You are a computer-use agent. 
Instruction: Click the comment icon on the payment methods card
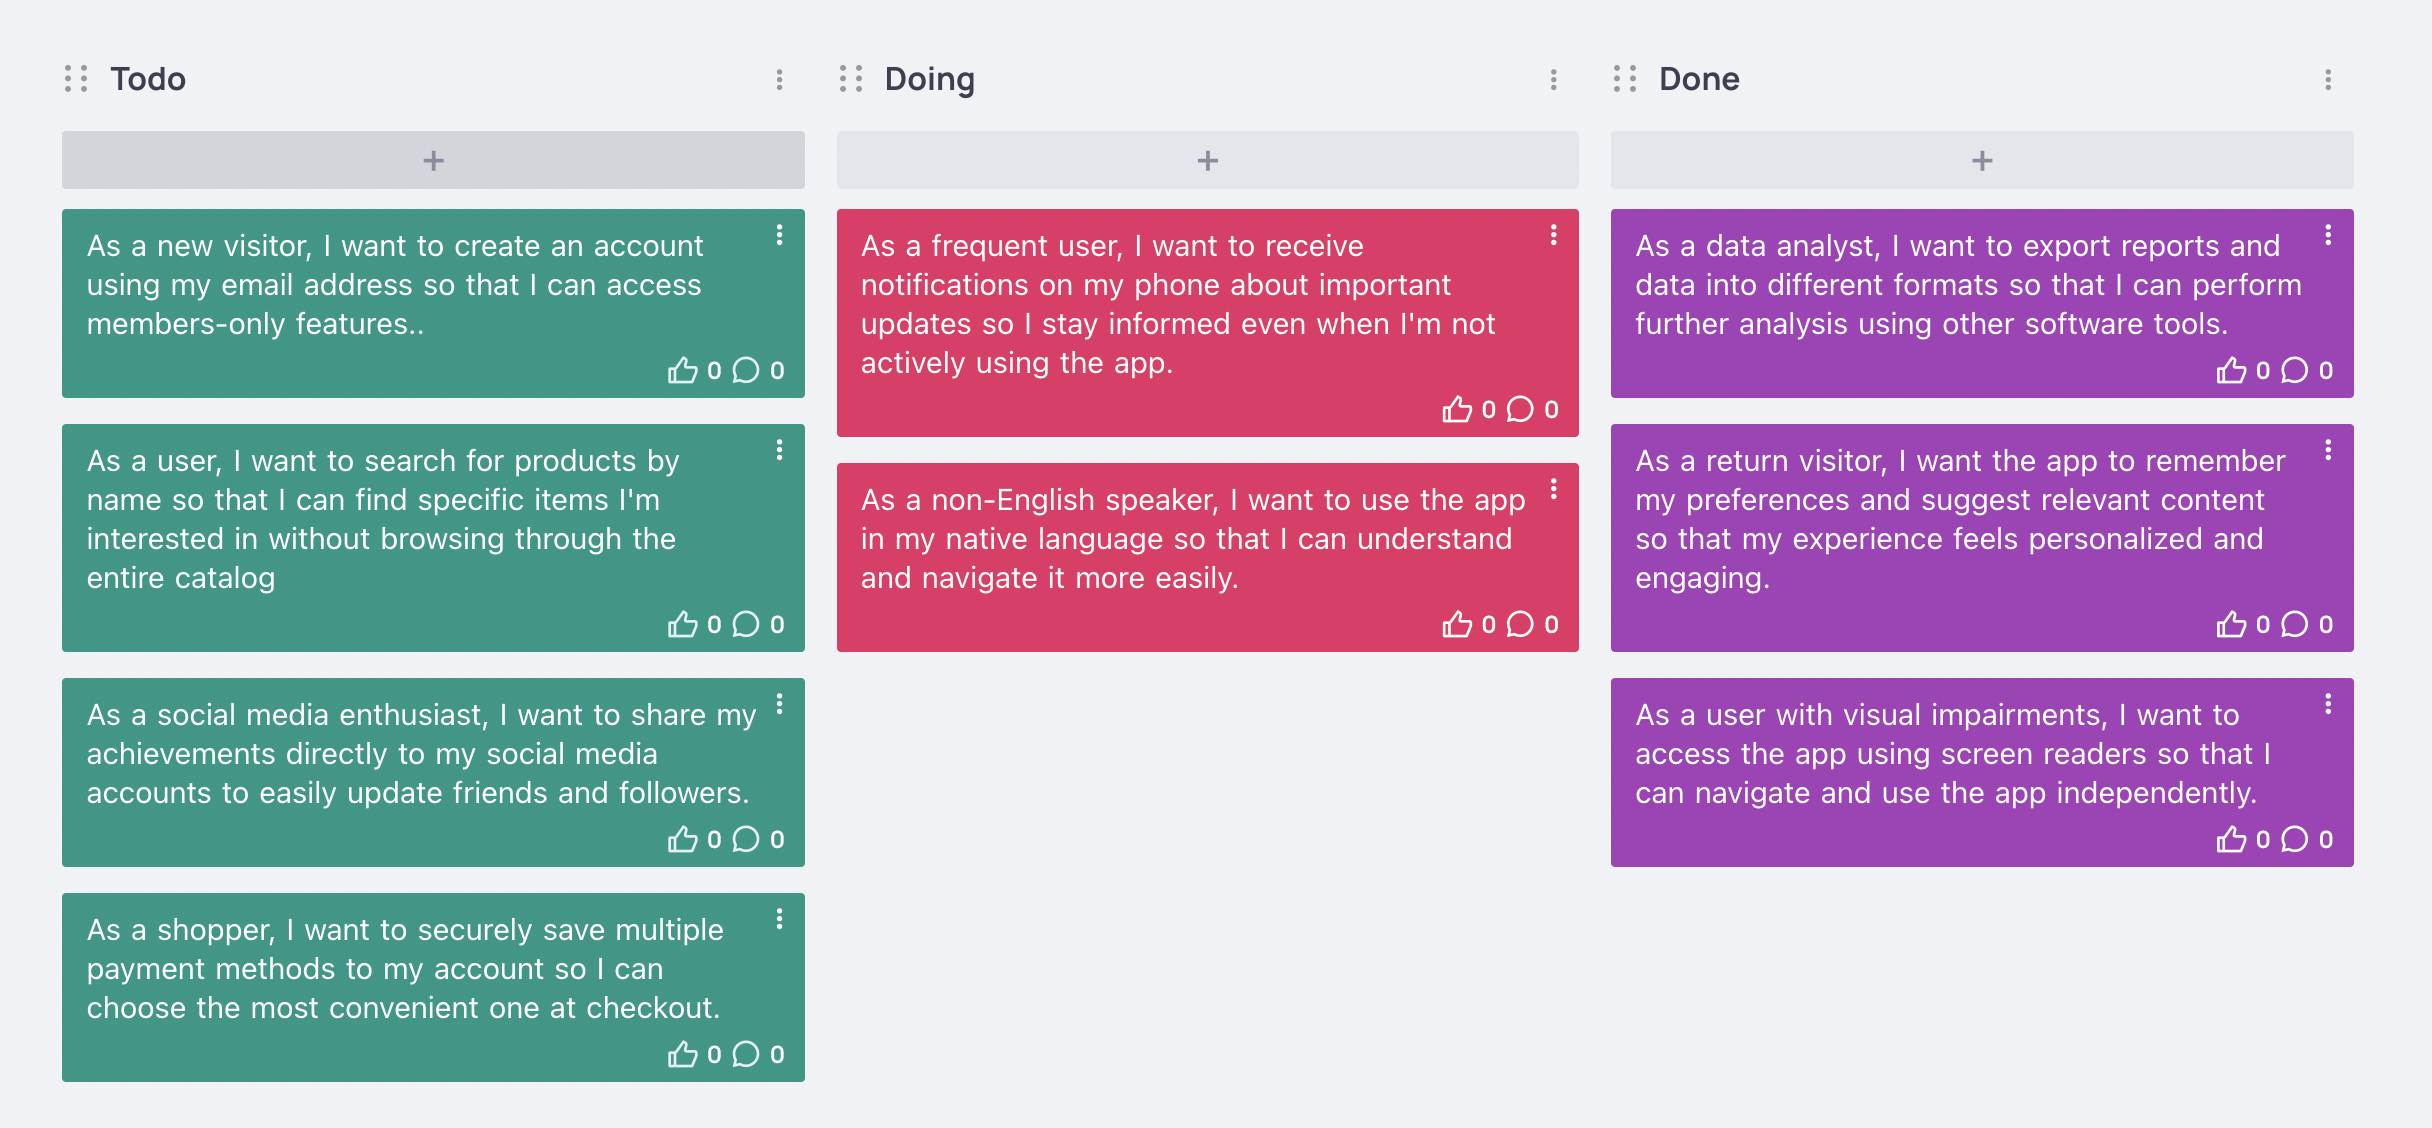coord(747,1053)
